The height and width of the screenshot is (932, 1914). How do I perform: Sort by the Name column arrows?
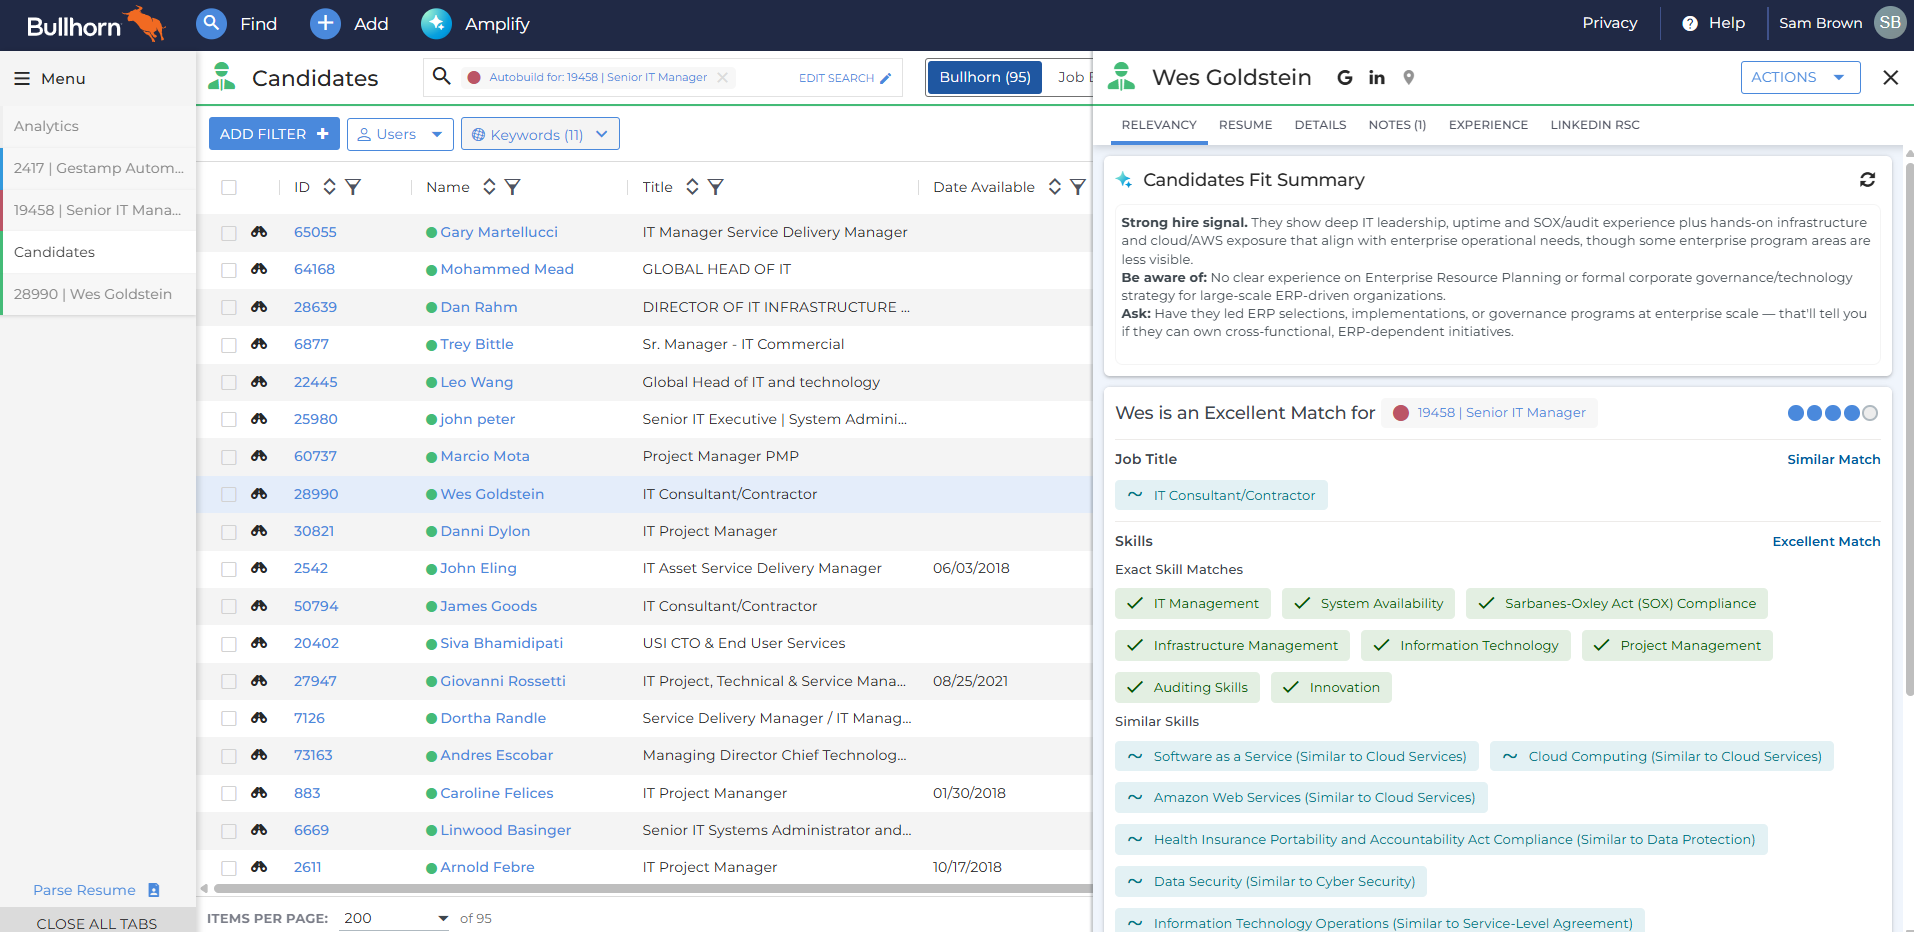tap(489, 187)
